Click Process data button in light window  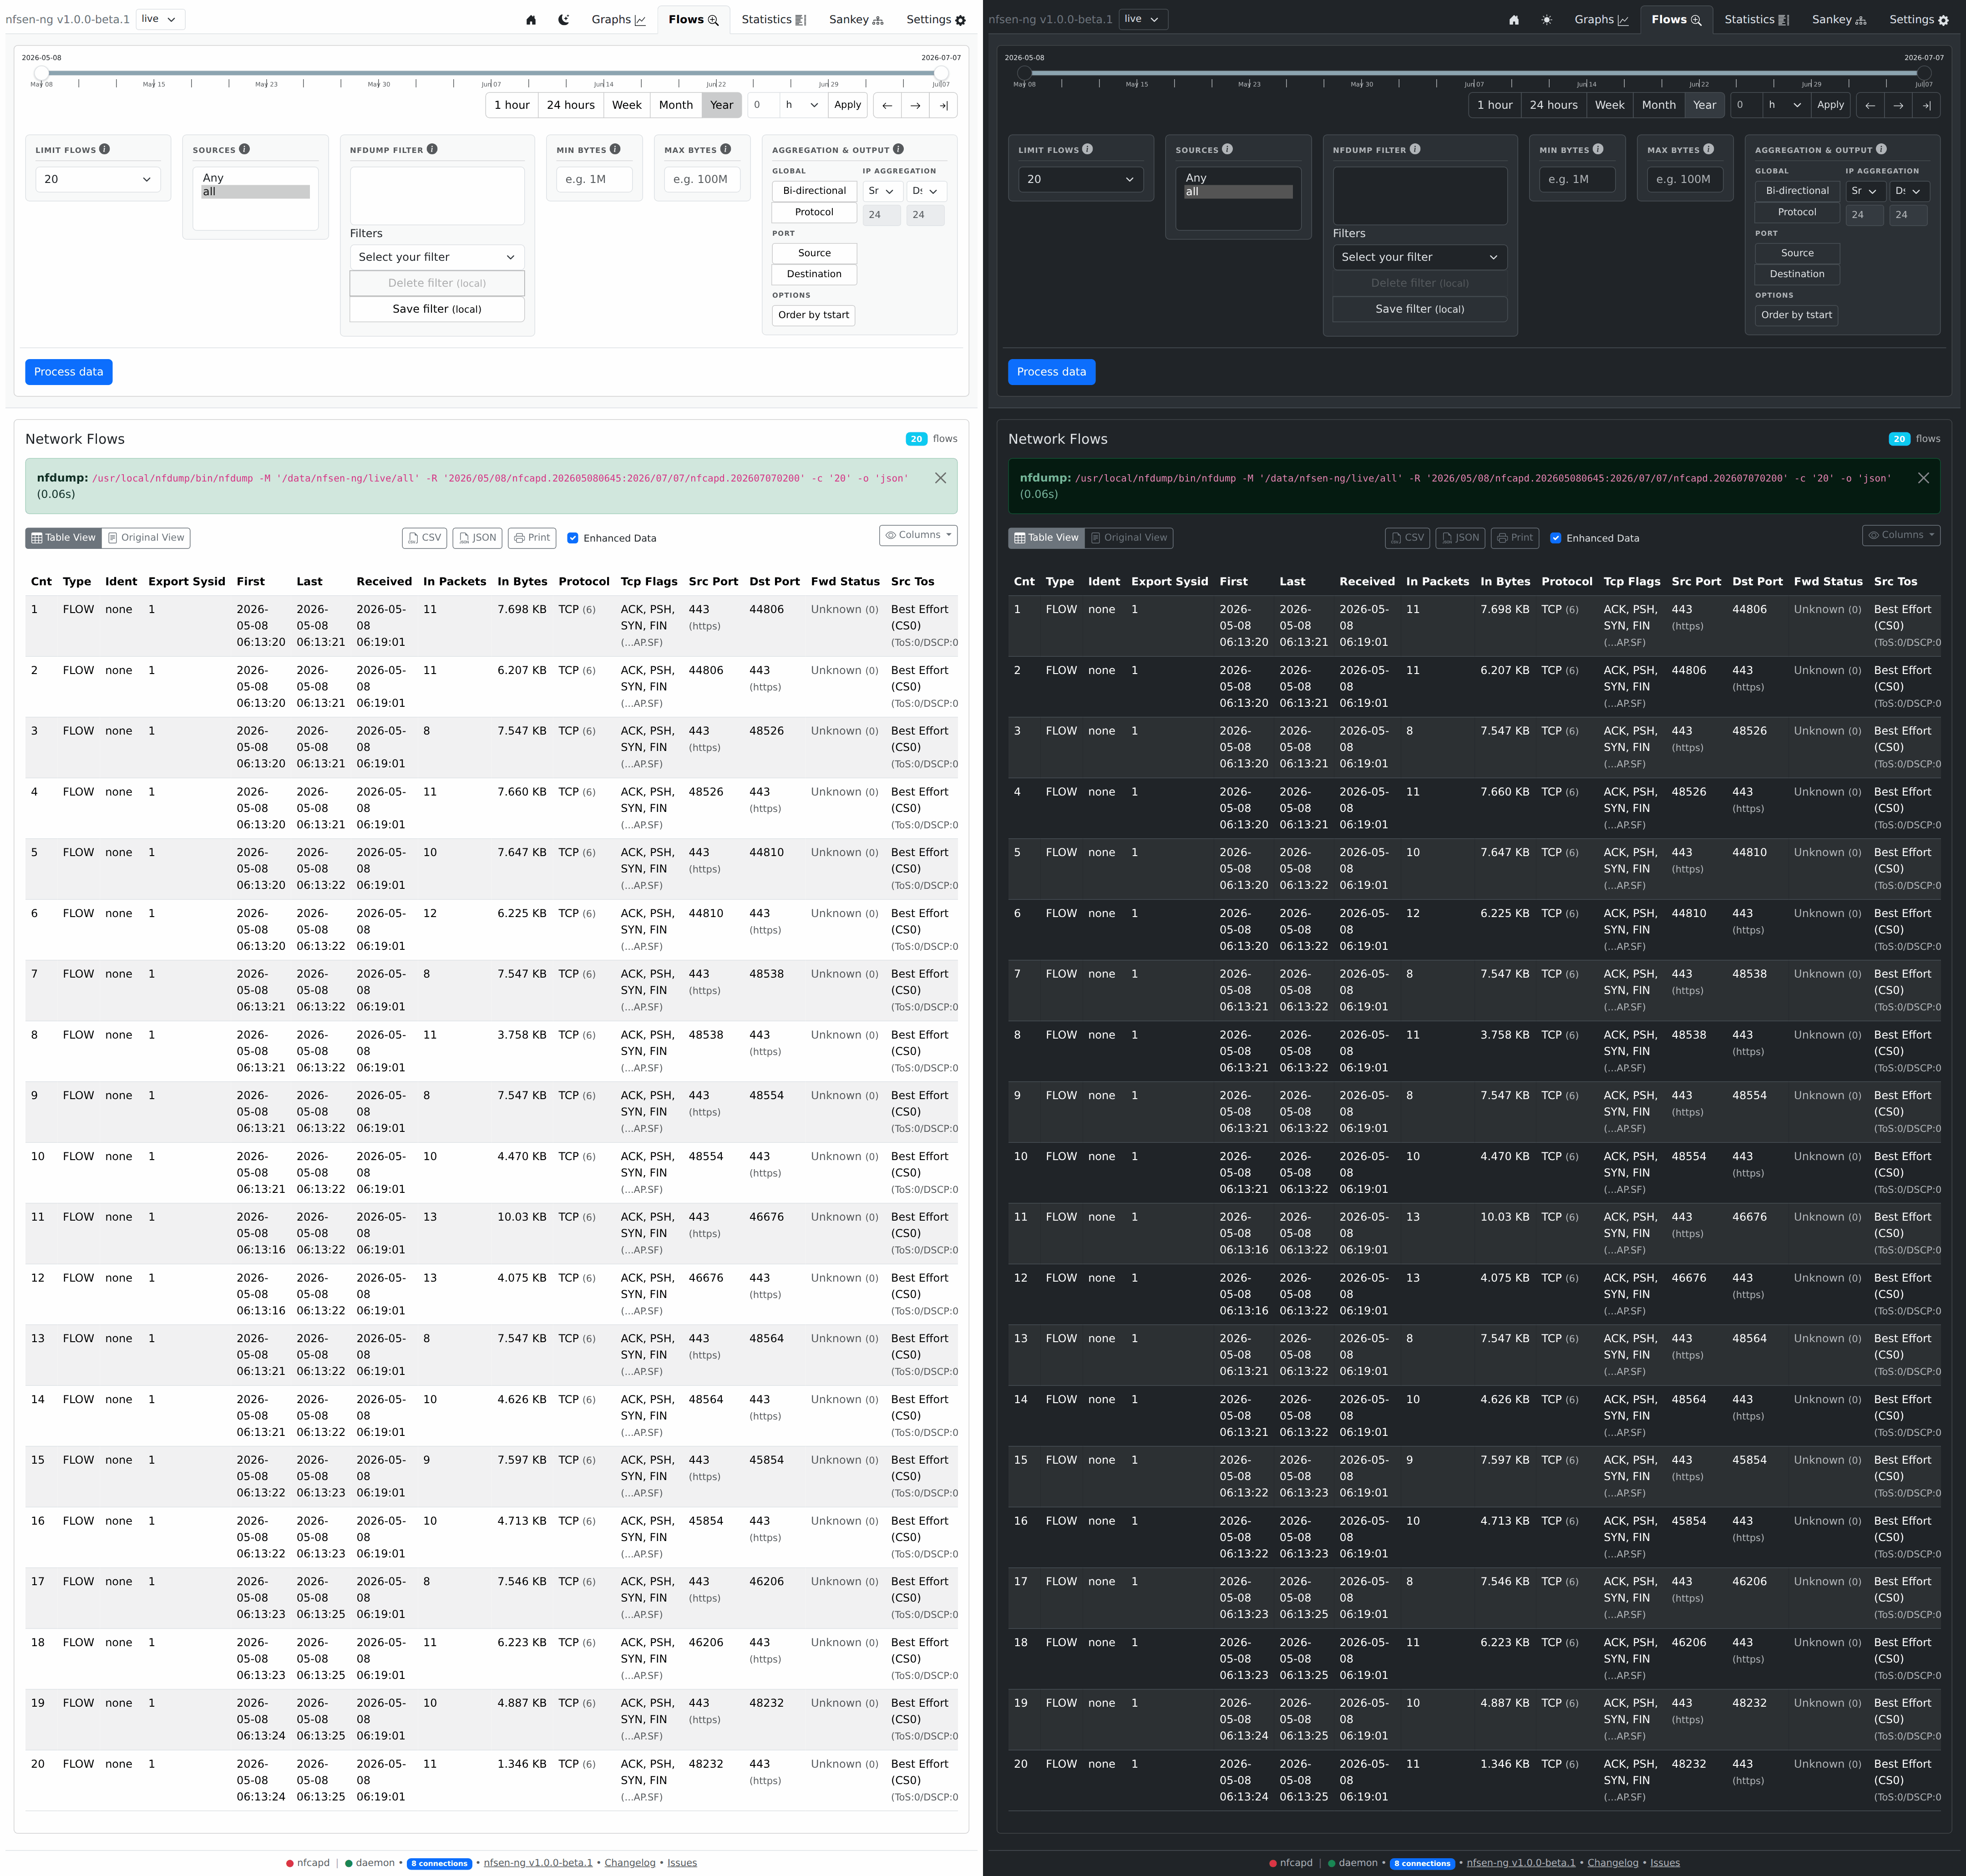coord(69,372)
